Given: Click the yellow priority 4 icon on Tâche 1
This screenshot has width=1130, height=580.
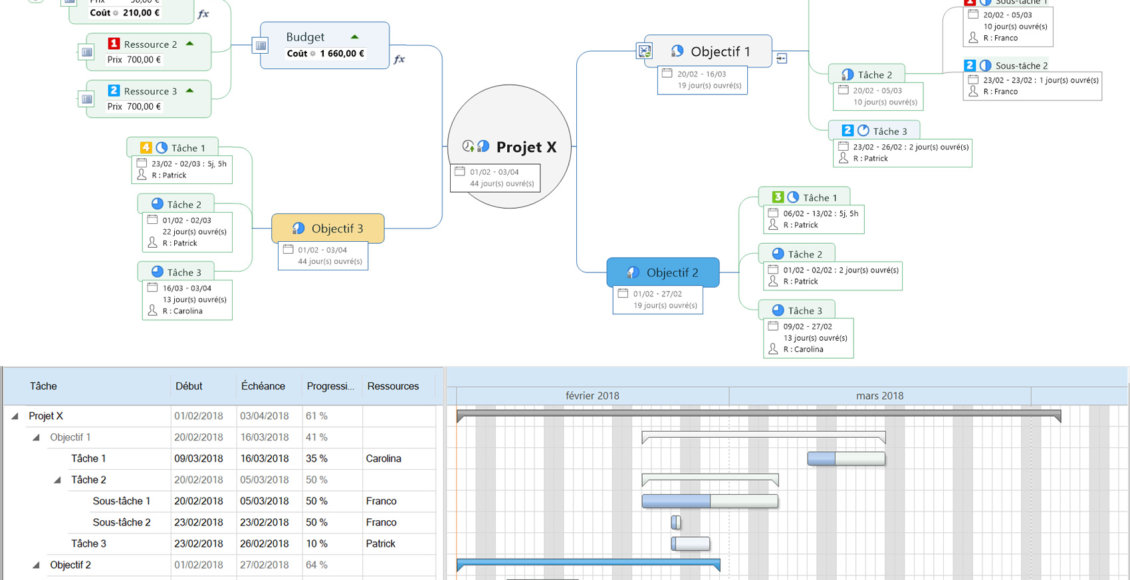Looking at the screenshot, I should (x=145, y=148).
